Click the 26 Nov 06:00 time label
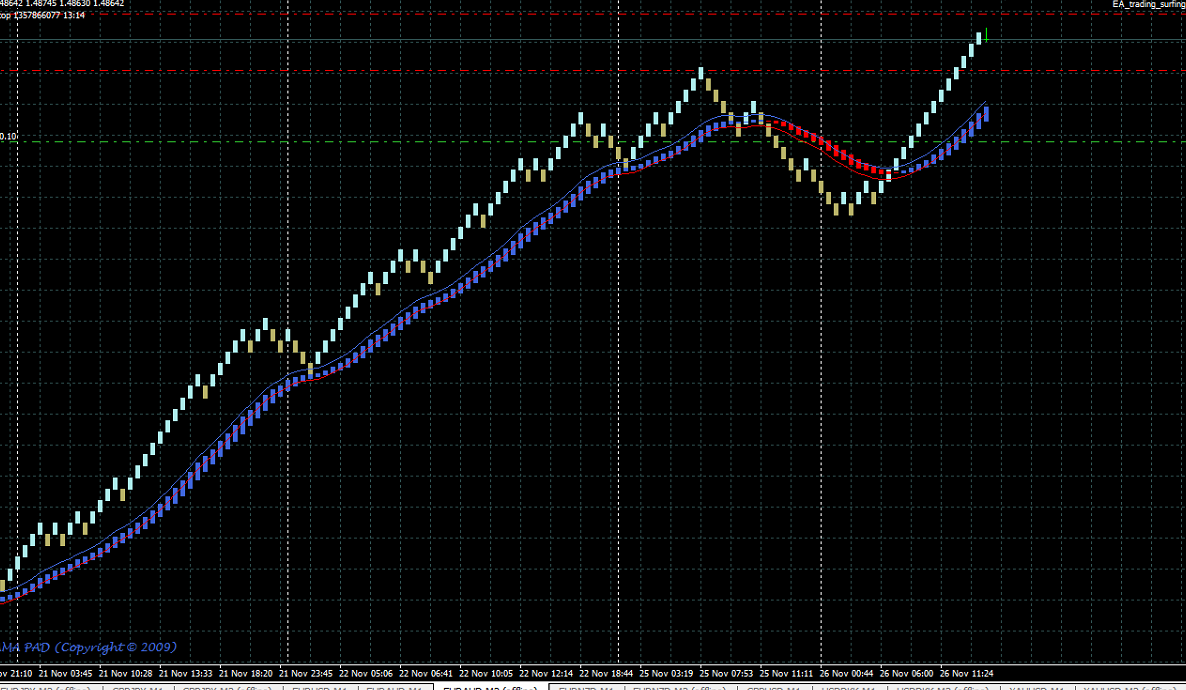Viewport: 1186px width, 690px height. (906, 673)
